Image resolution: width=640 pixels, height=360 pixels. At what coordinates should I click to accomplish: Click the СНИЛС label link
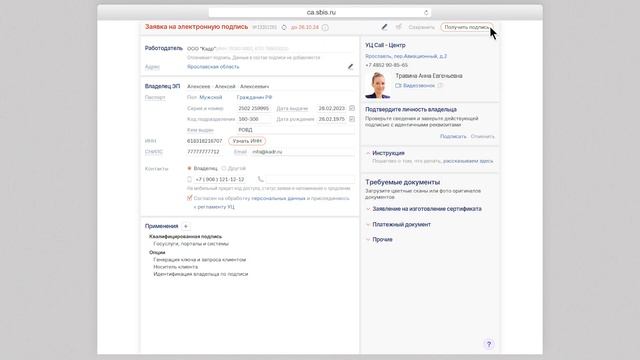(x=154, y=152)
